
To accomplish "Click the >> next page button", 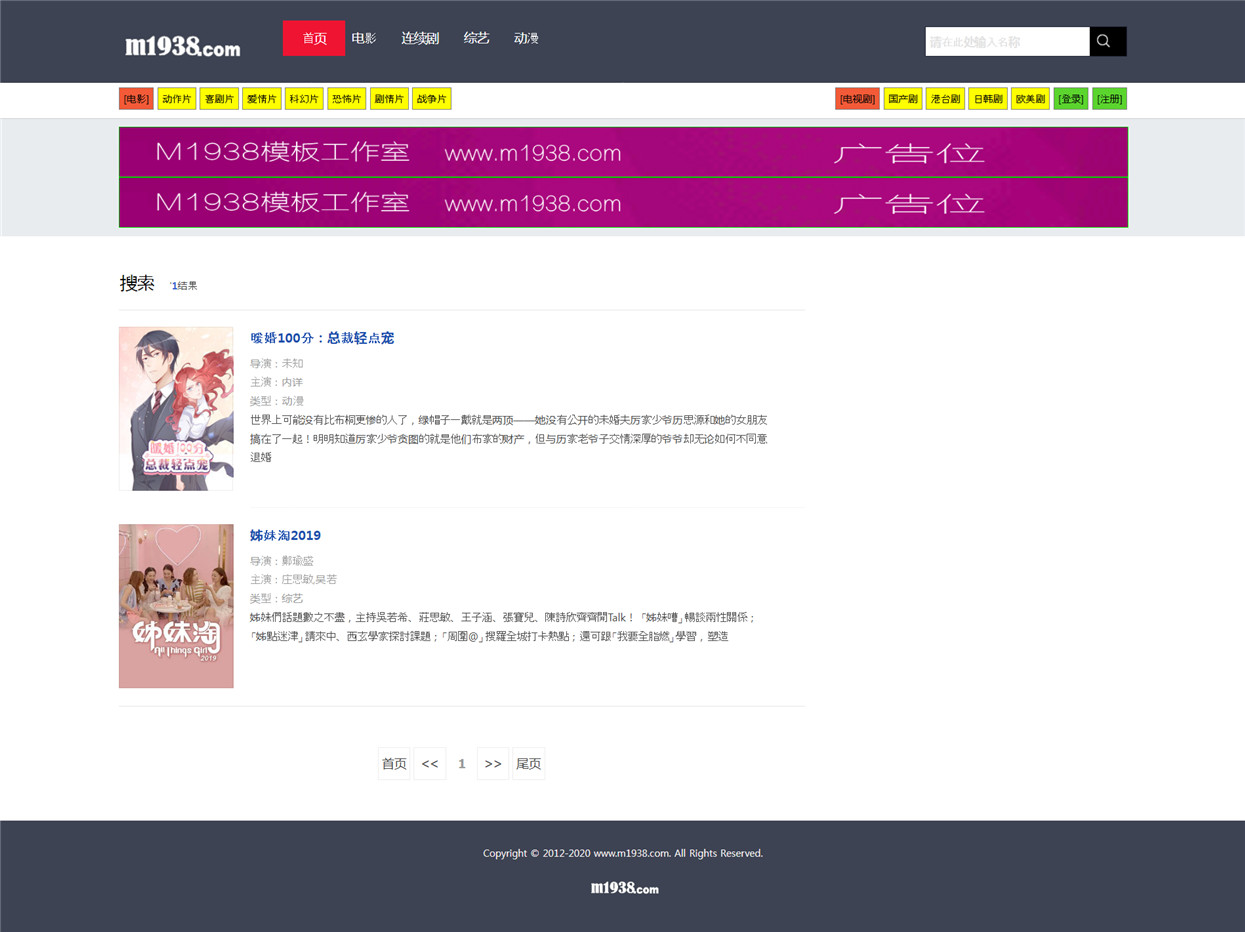I will pyautogui.click(x=493, y=764).
